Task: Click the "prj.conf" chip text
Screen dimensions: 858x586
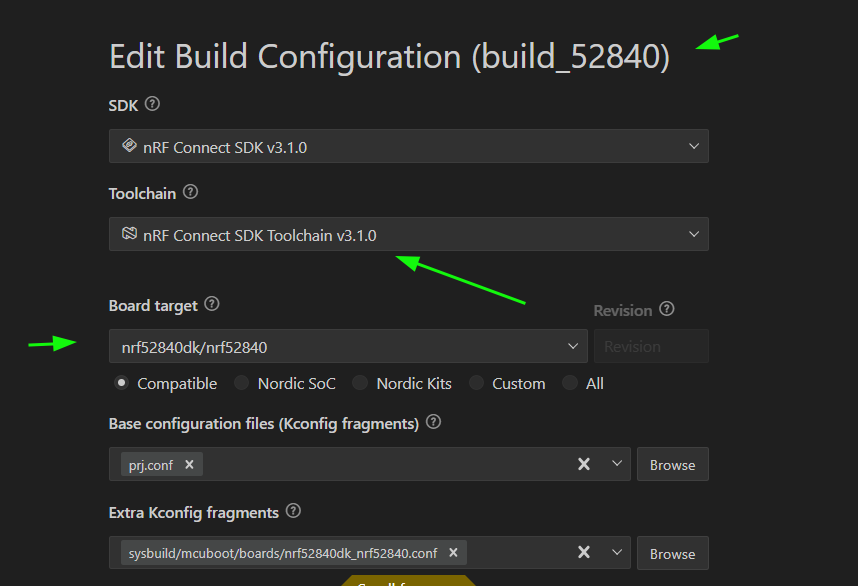Action: pyautogui.click(x=150, y=465)
